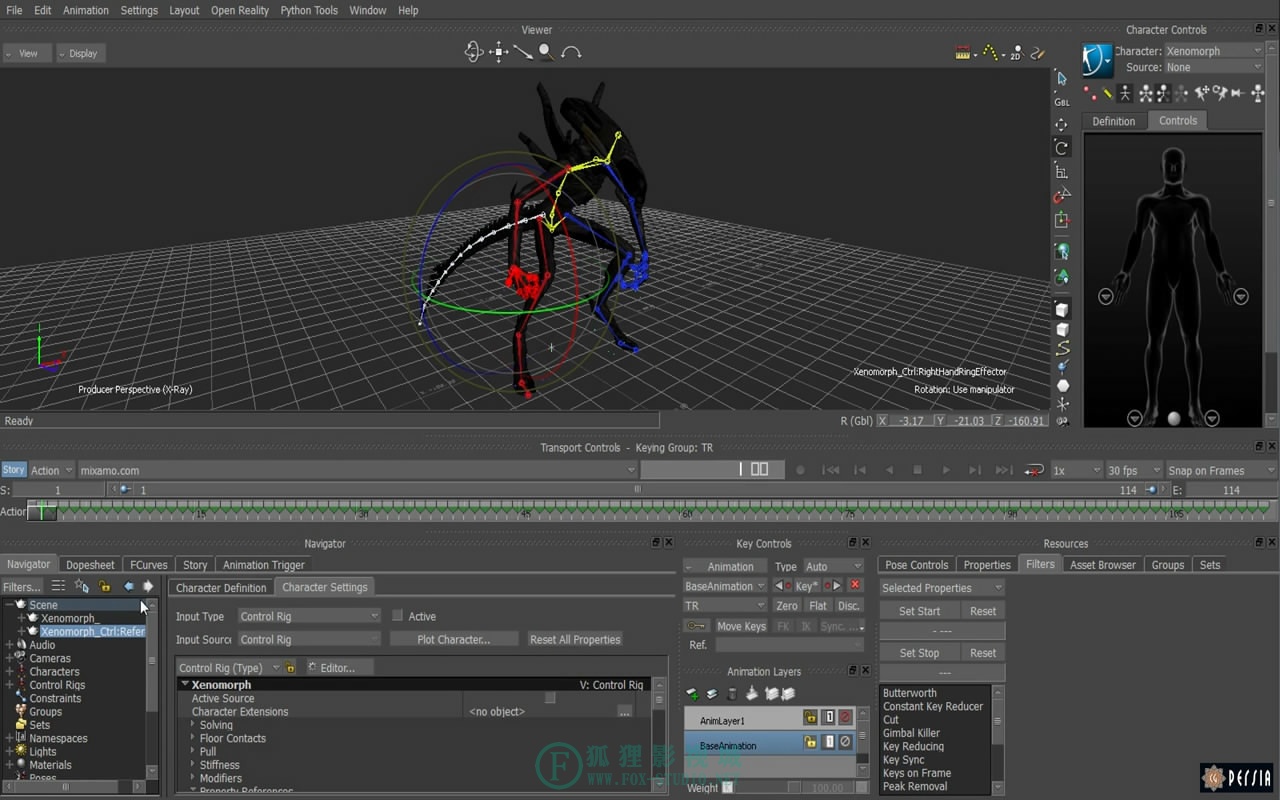This screenshot has width=1280, height=800.
Task: Click the Plot Character button
Action: [454, 639]
